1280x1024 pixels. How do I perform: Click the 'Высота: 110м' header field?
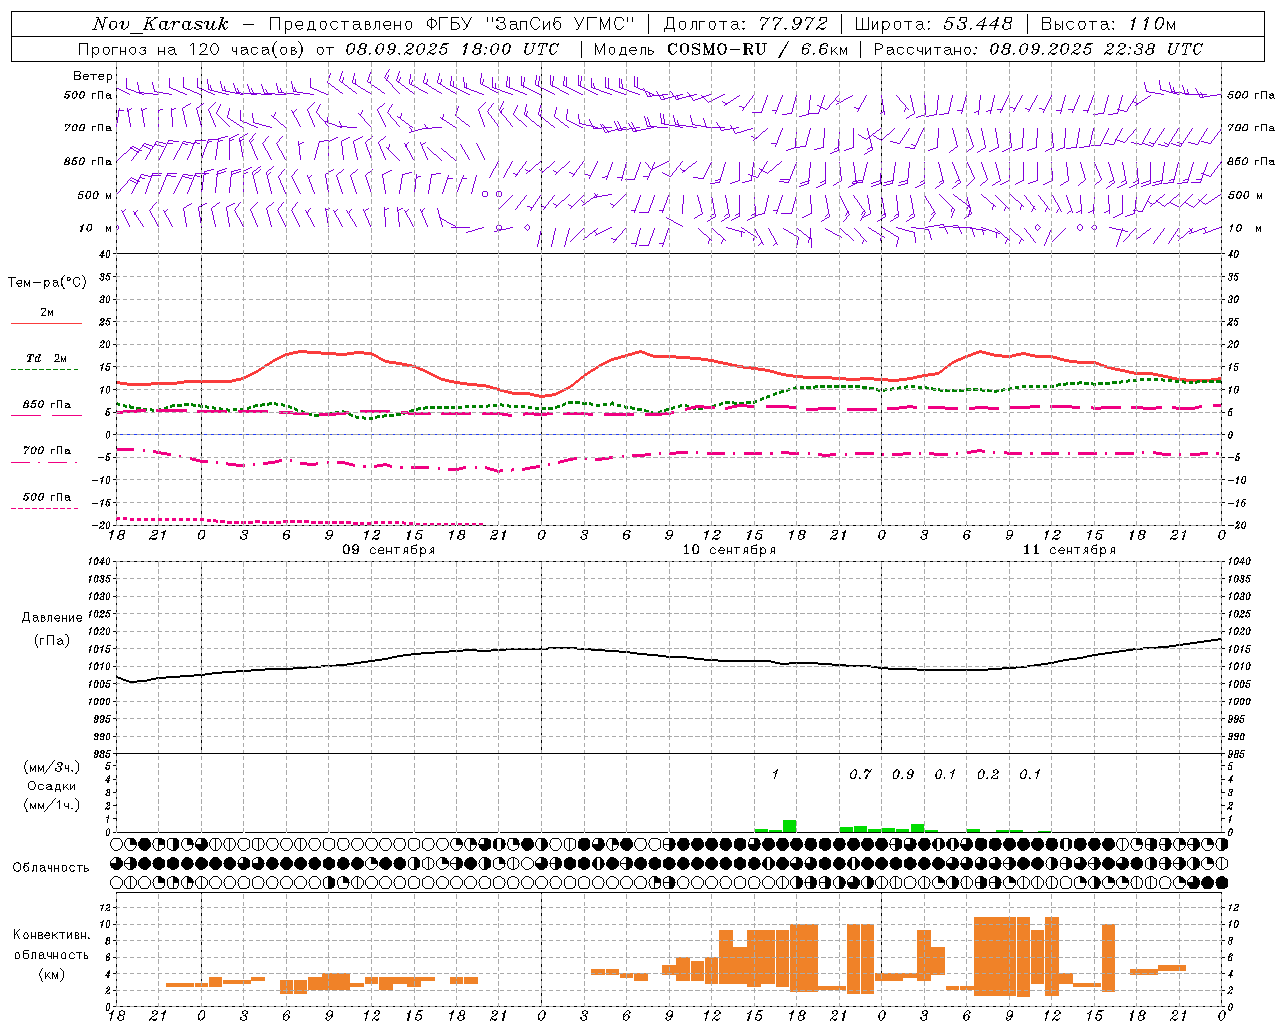(1108, 24)
